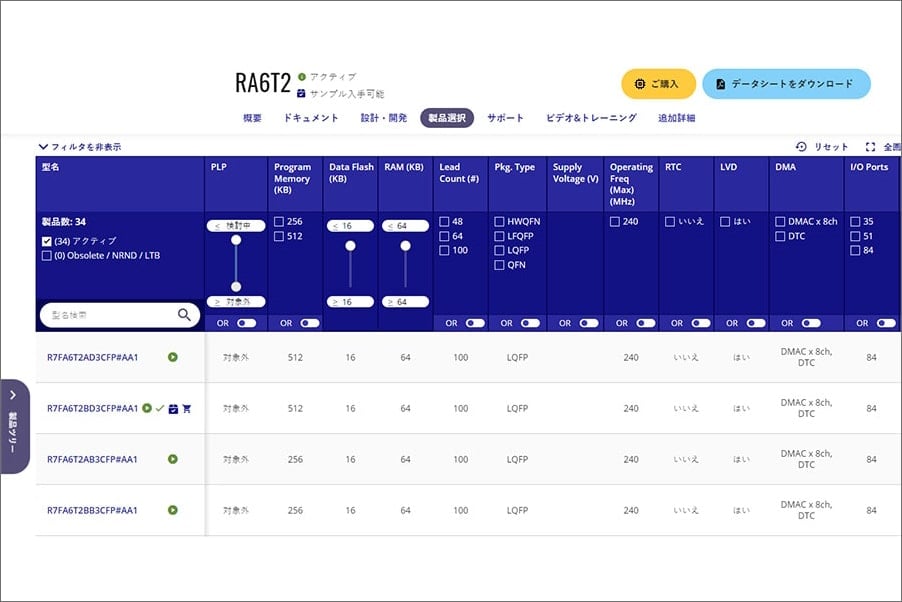Click the magnifier icon in part-name search

pos(183,315)
